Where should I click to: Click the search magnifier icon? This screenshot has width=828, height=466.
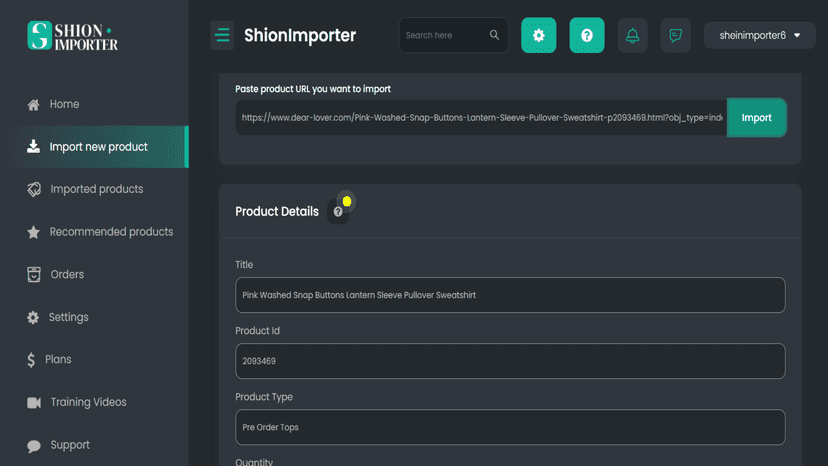(x=494, y=35)
